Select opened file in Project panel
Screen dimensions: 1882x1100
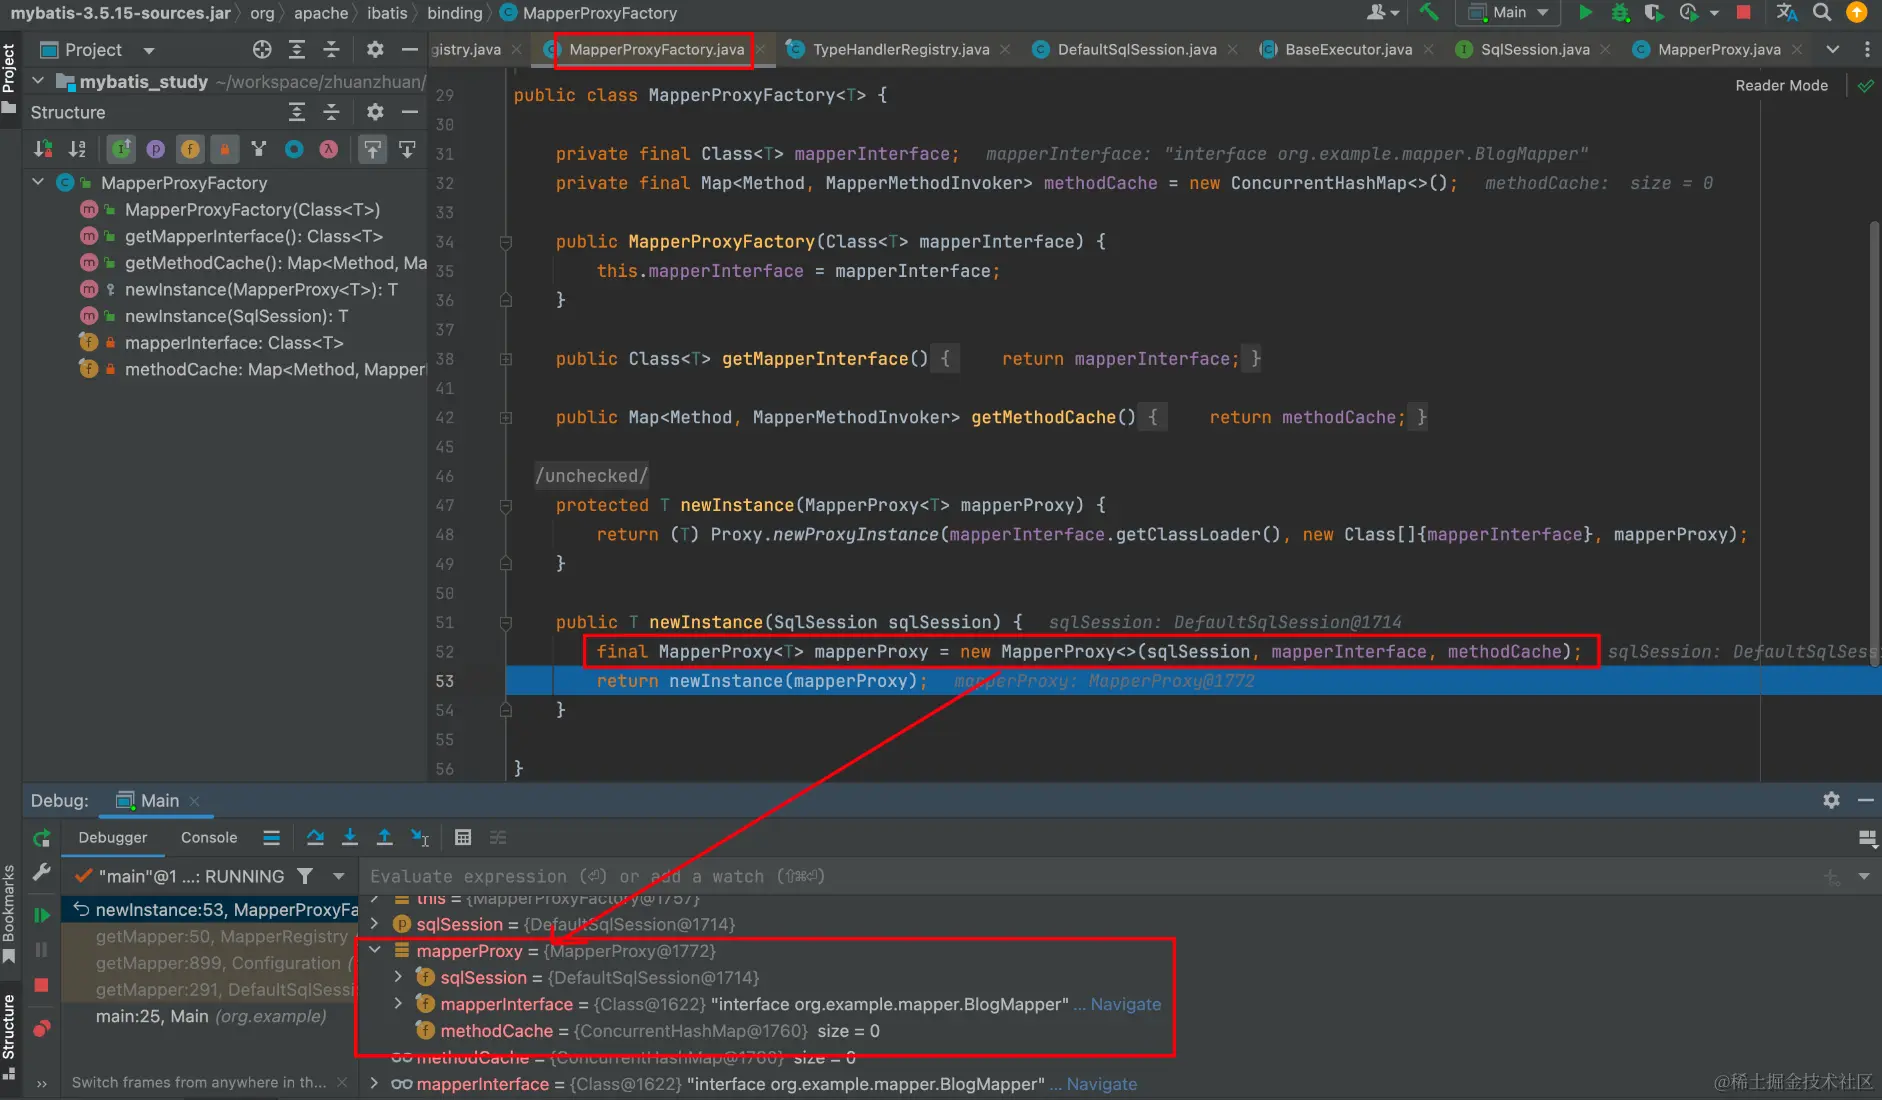262,49
